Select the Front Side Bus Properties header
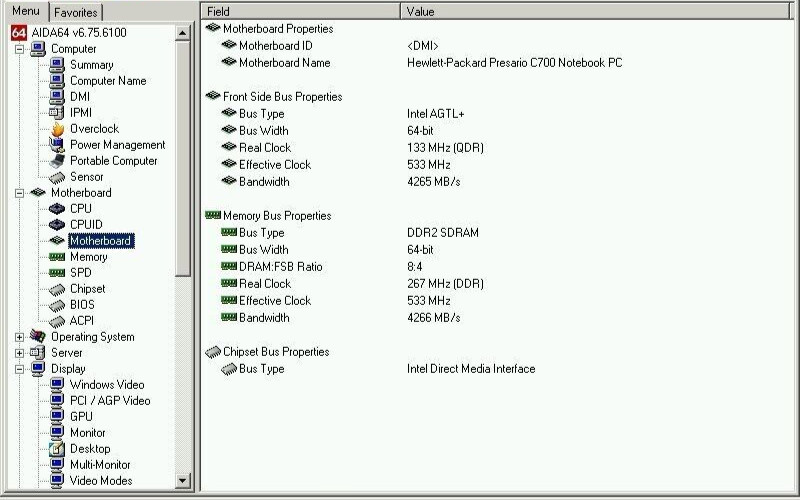 [283, 97]
